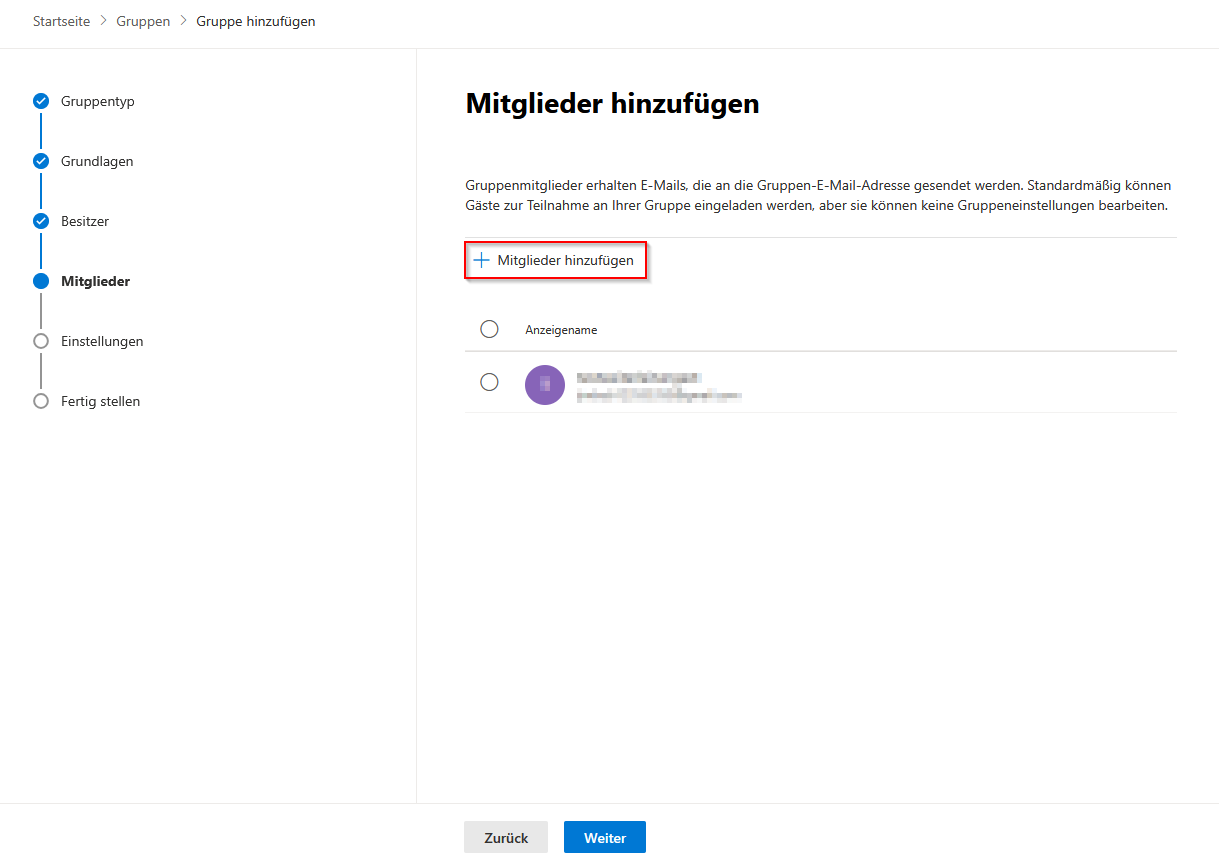Click the Einstellungen empty step circle icon
The height and width of the screenshot is (860, 1219).
[41, 341]
